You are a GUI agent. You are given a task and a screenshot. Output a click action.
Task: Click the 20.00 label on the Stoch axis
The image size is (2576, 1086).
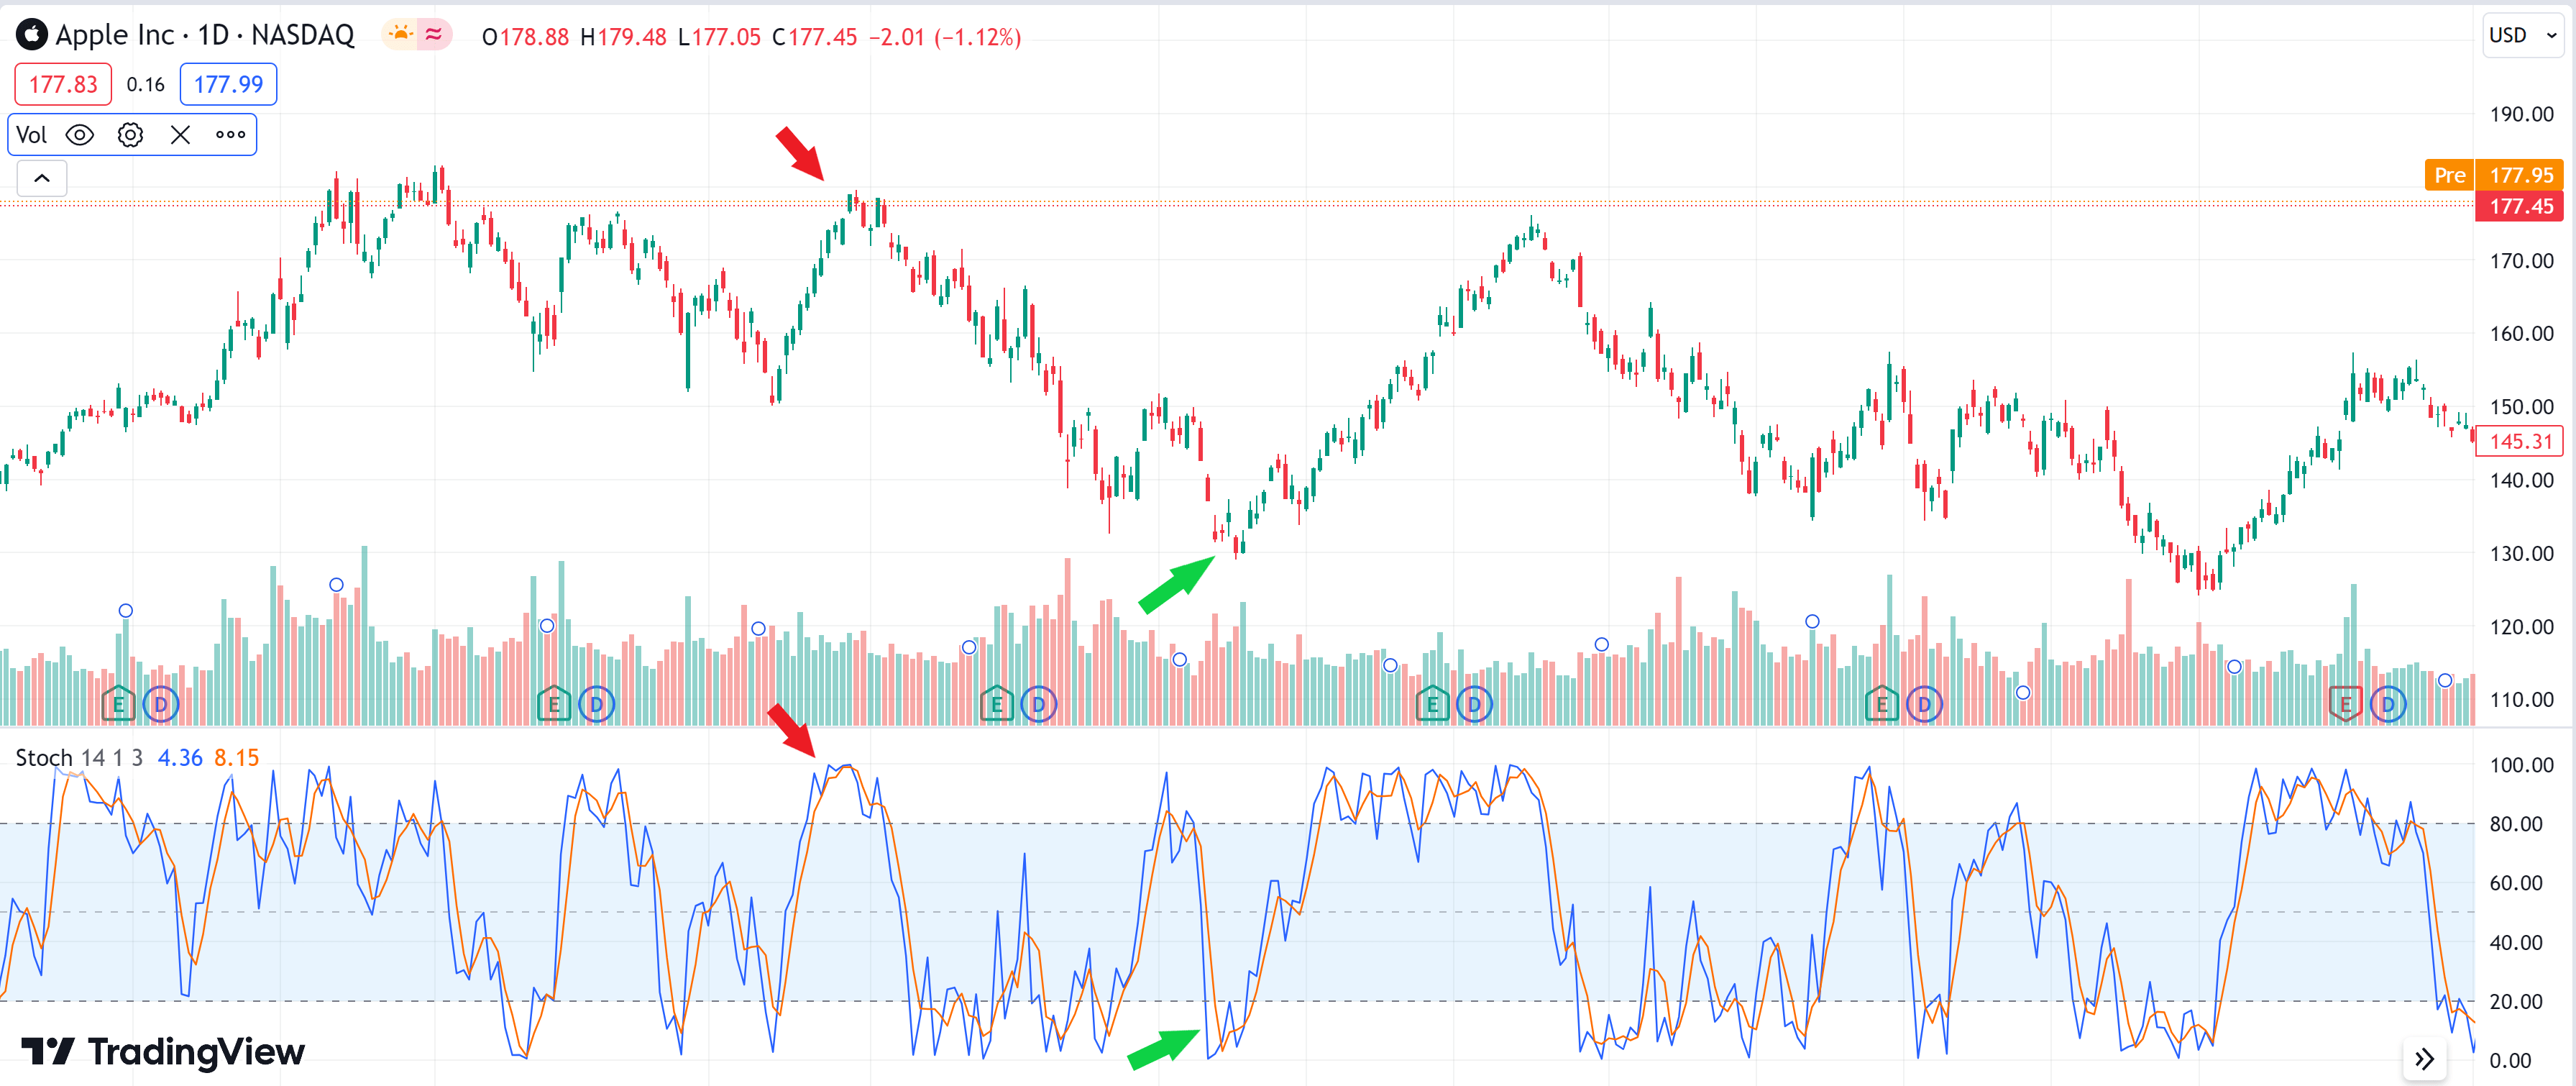(x=2516, y=1001)
